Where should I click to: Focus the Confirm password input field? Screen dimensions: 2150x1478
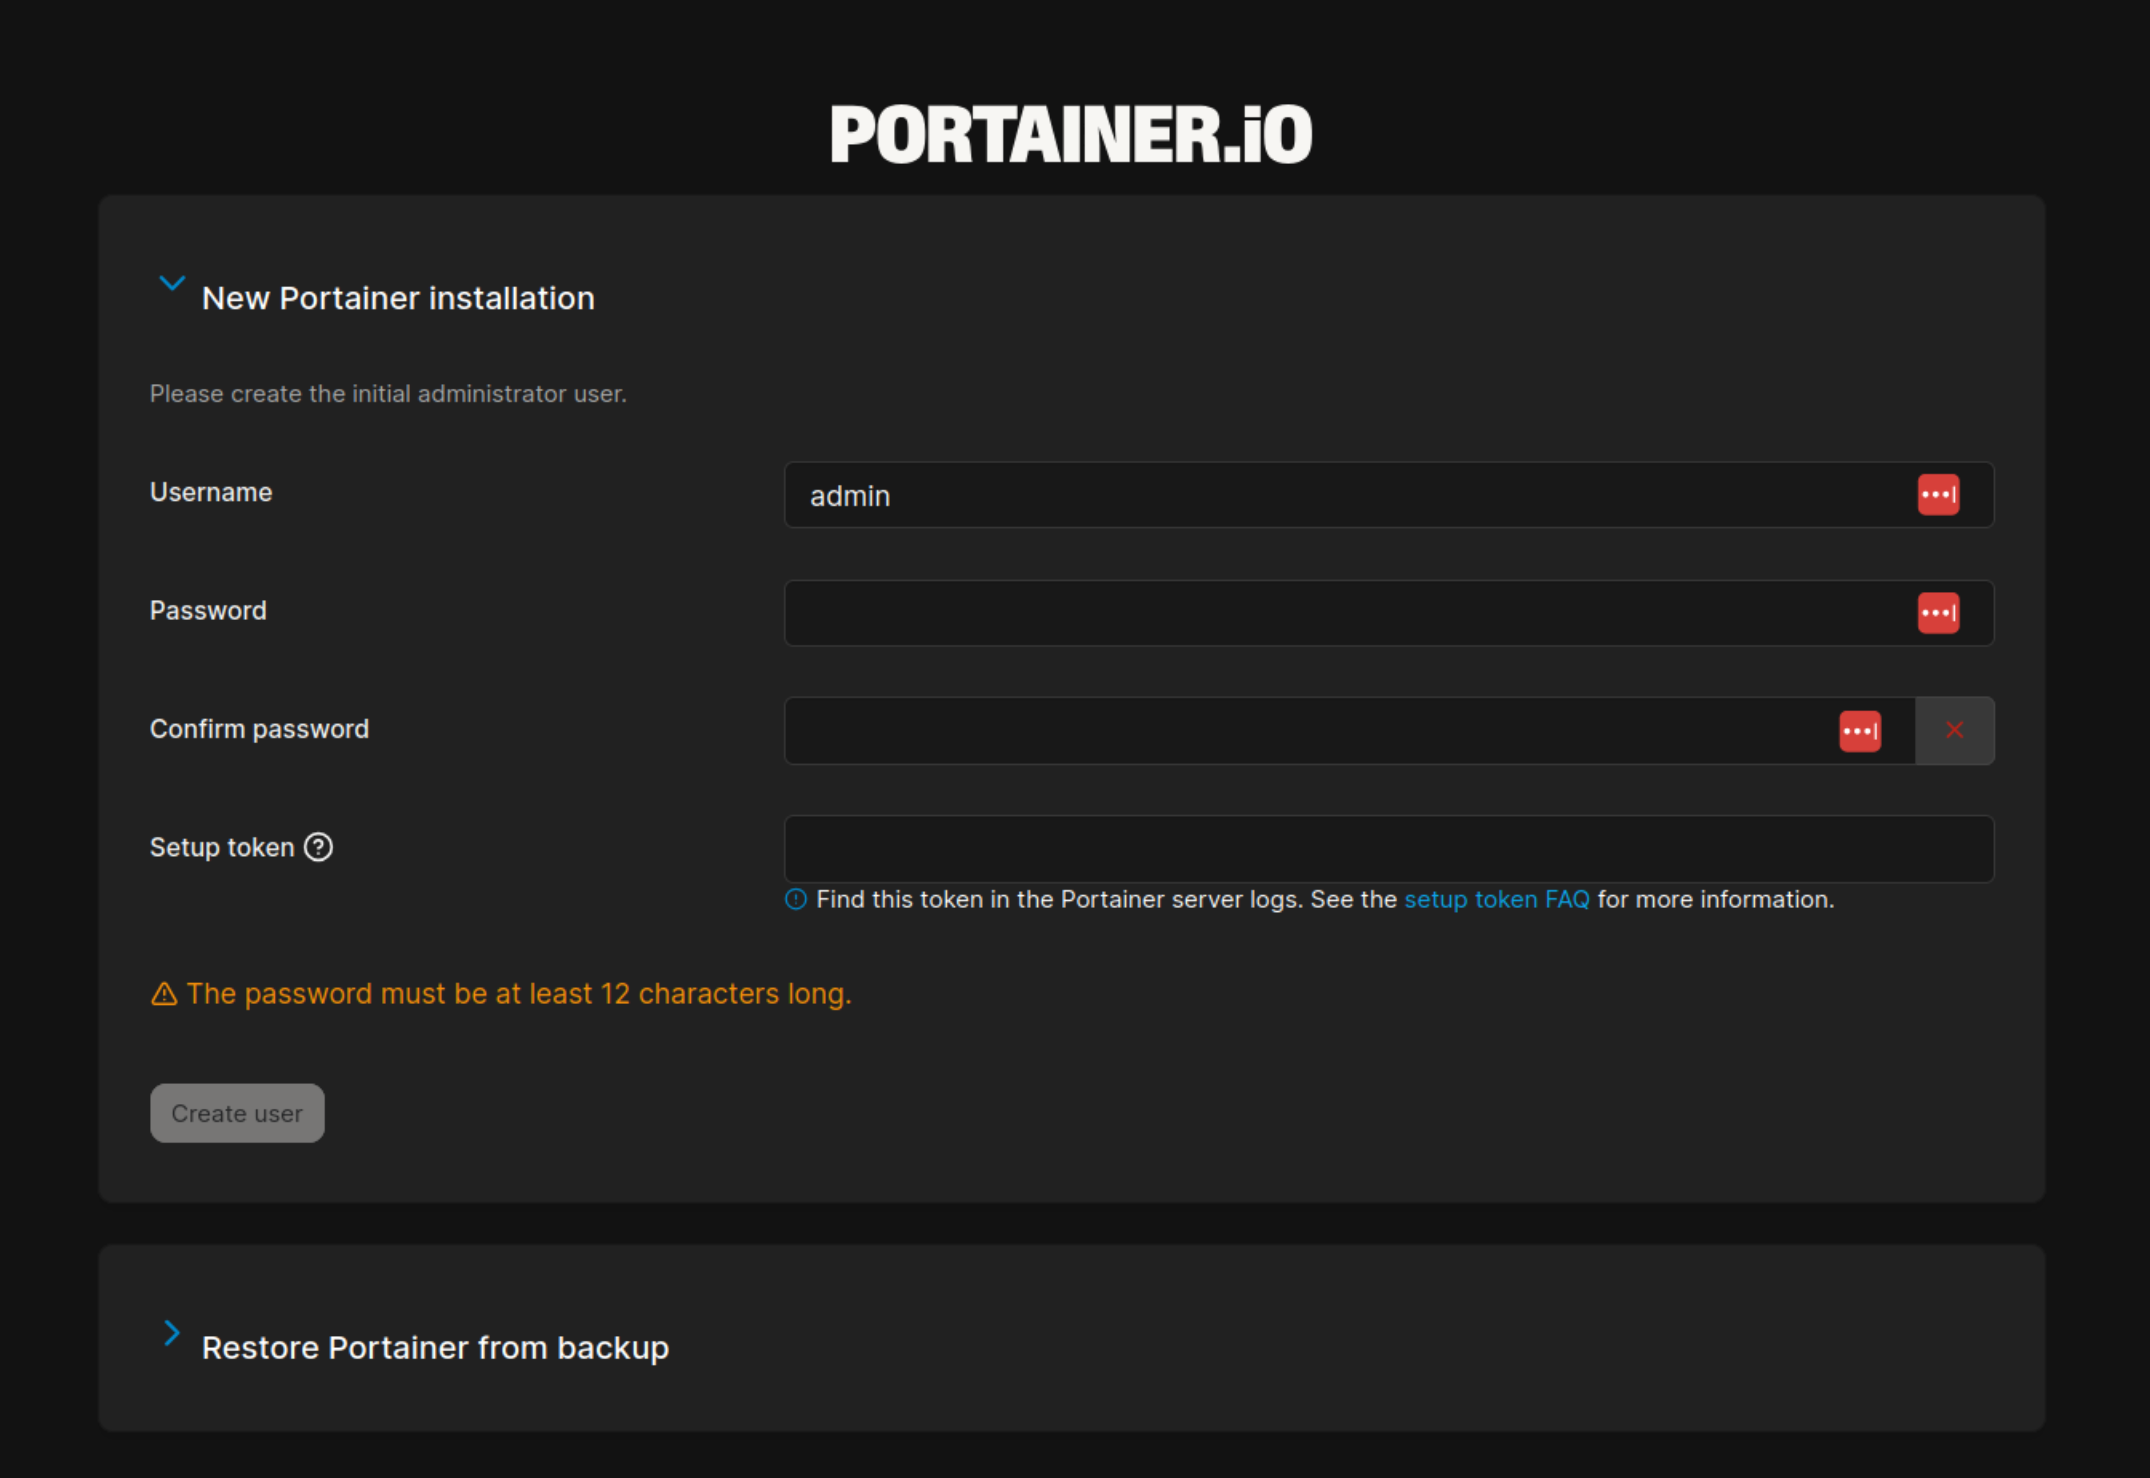[1349, 731]
